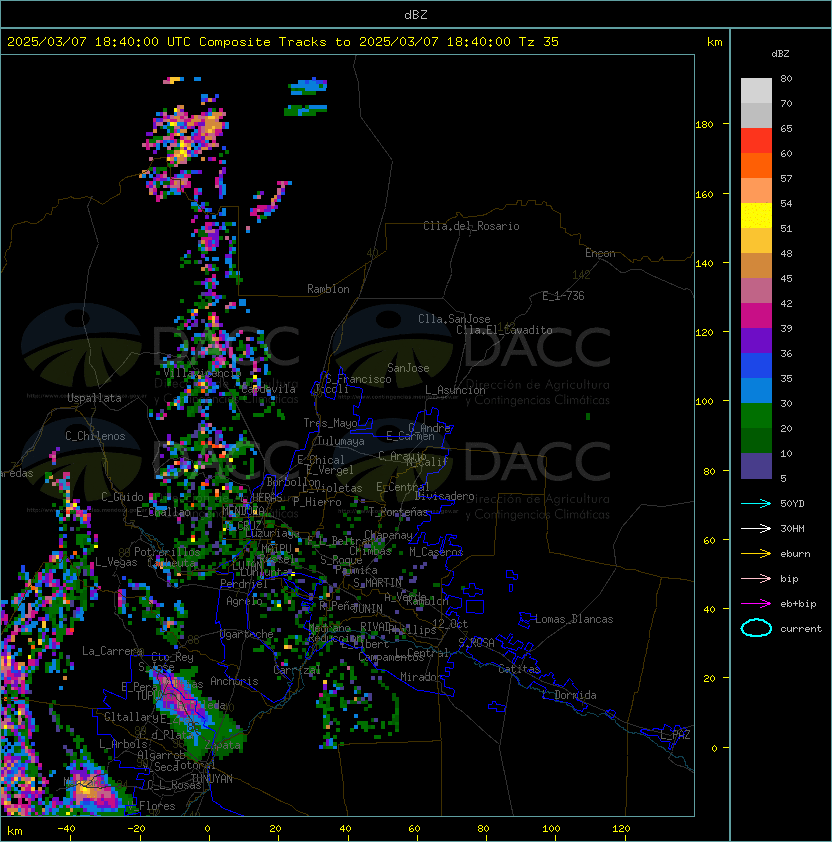832x842 pixels.
Task: Click the E_1-736 map label
Action: pos(563,296)
